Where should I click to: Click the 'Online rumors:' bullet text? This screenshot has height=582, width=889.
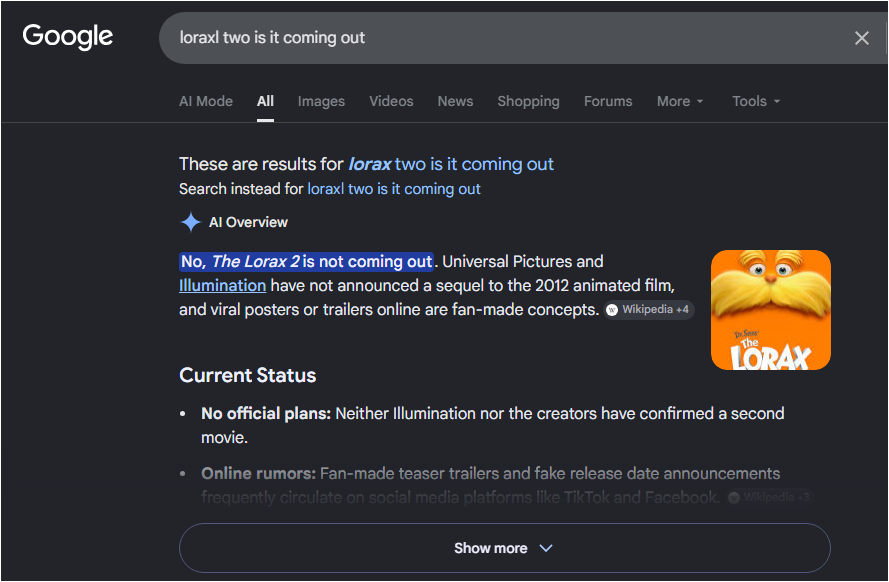pos(258,474)
